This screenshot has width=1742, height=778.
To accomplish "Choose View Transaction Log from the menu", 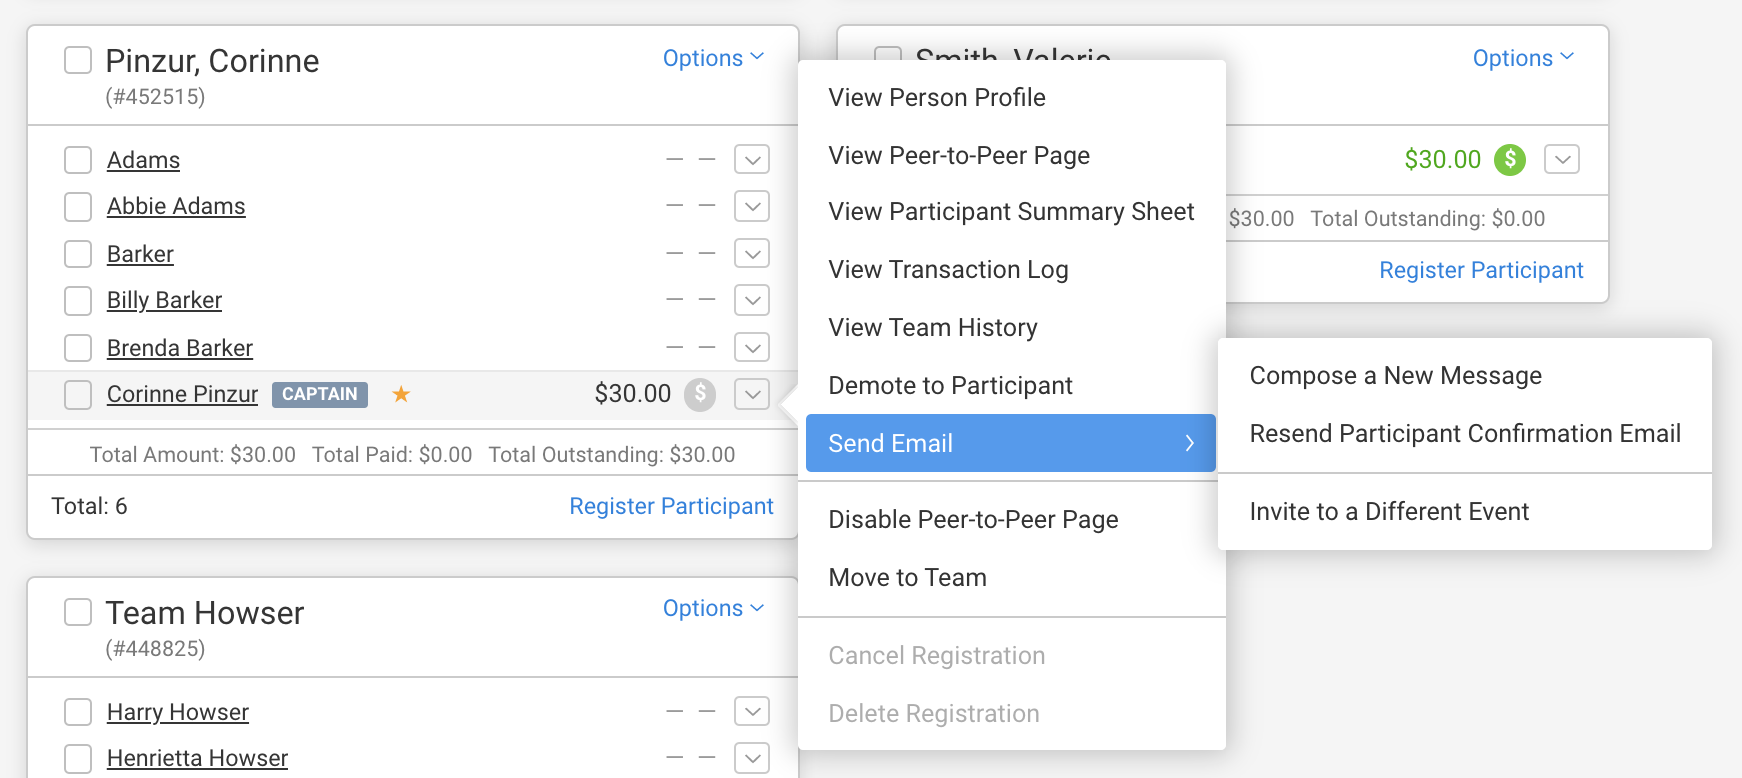I will click(x=948, y=270).
